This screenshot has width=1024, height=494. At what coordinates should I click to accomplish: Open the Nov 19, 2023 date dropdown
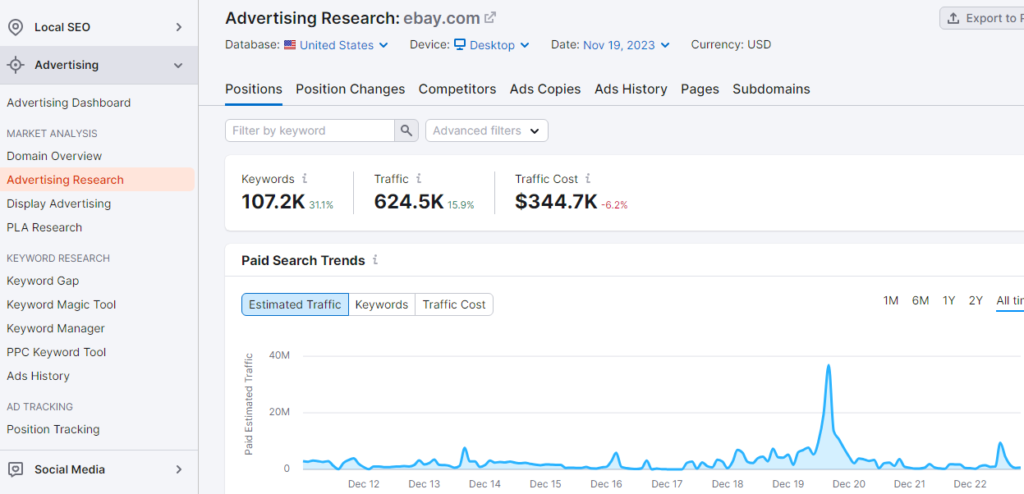pos(626,45)
